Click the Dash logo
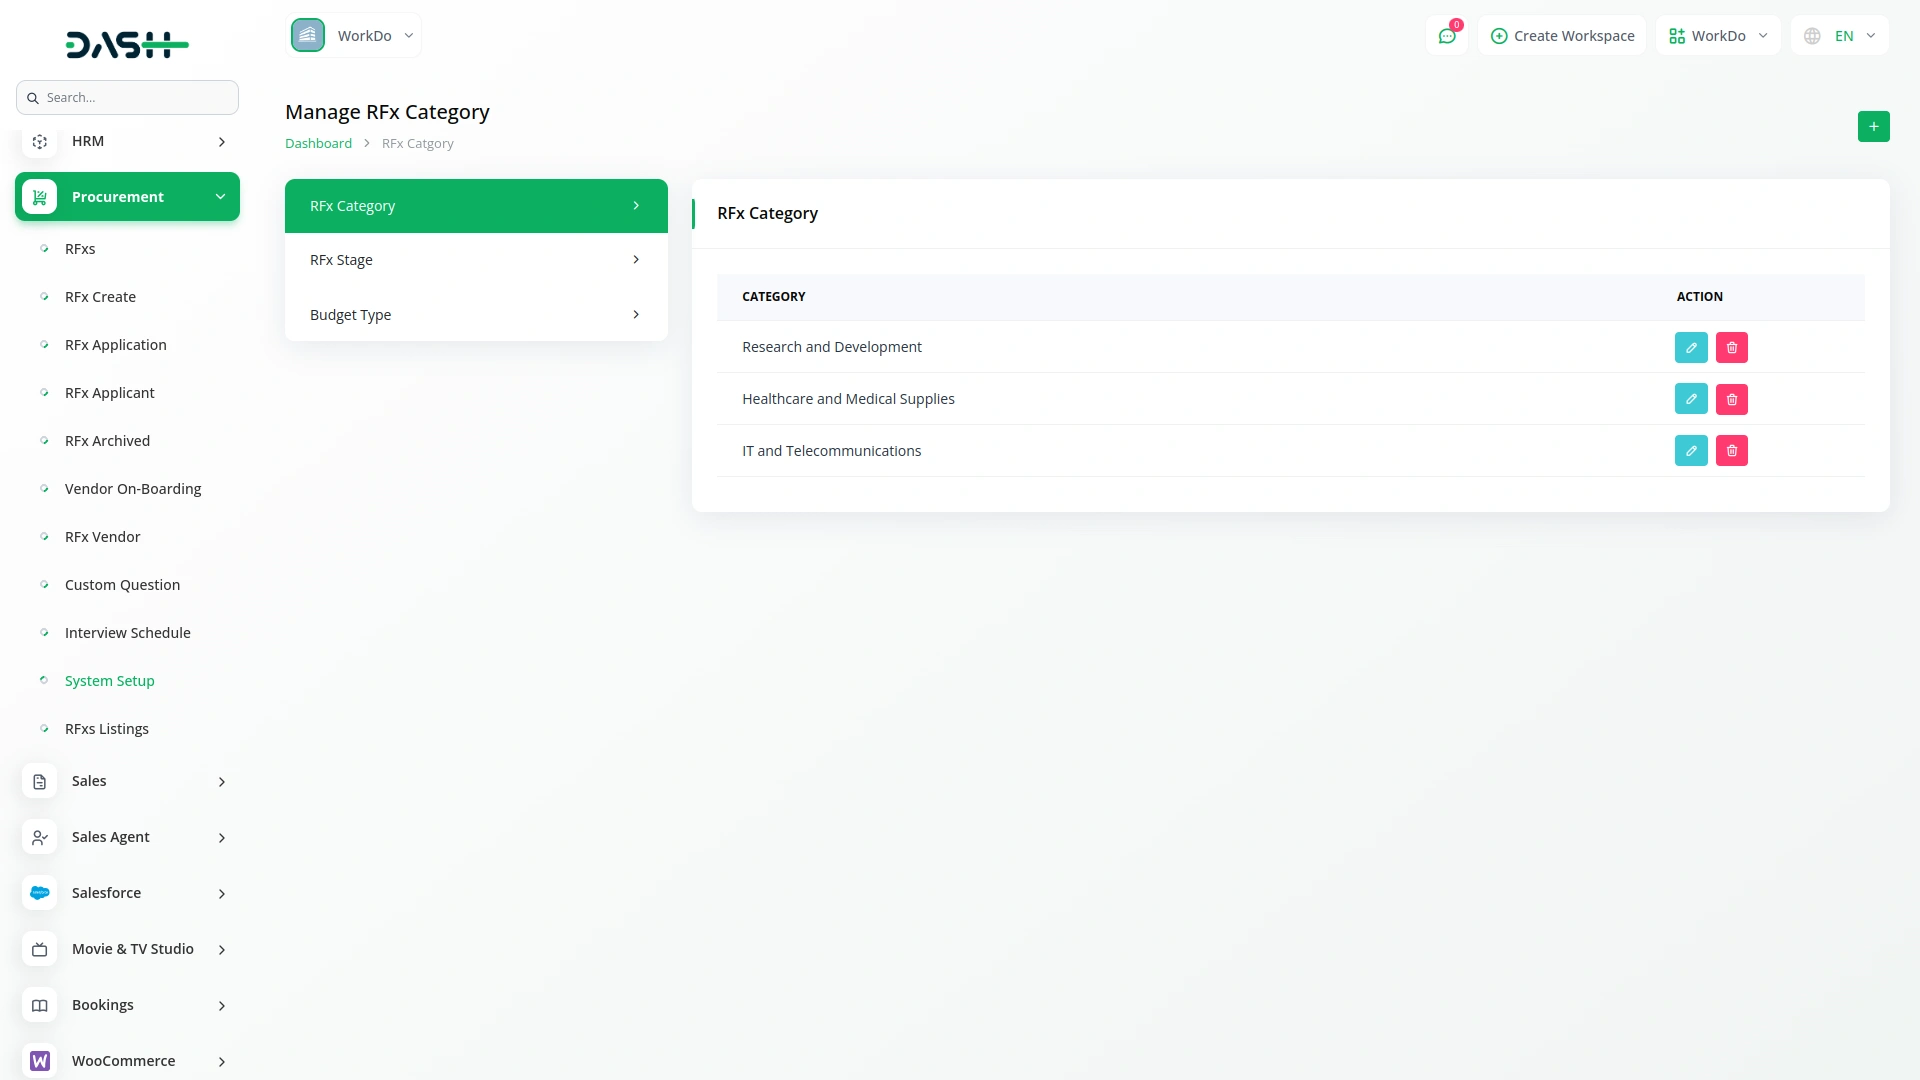Screen dimensions: 1920x1080 [127, 45]
